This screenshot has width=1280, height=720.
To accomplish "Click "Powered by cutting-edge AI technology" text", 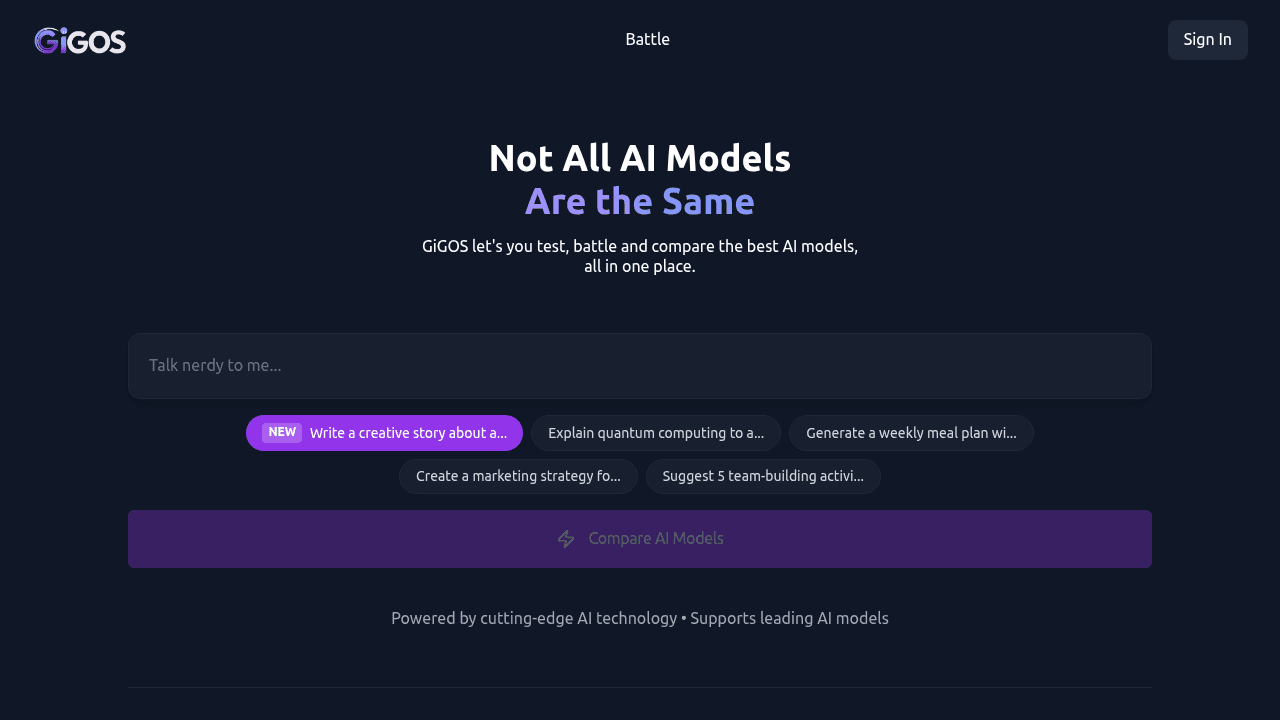I will 534,618.
